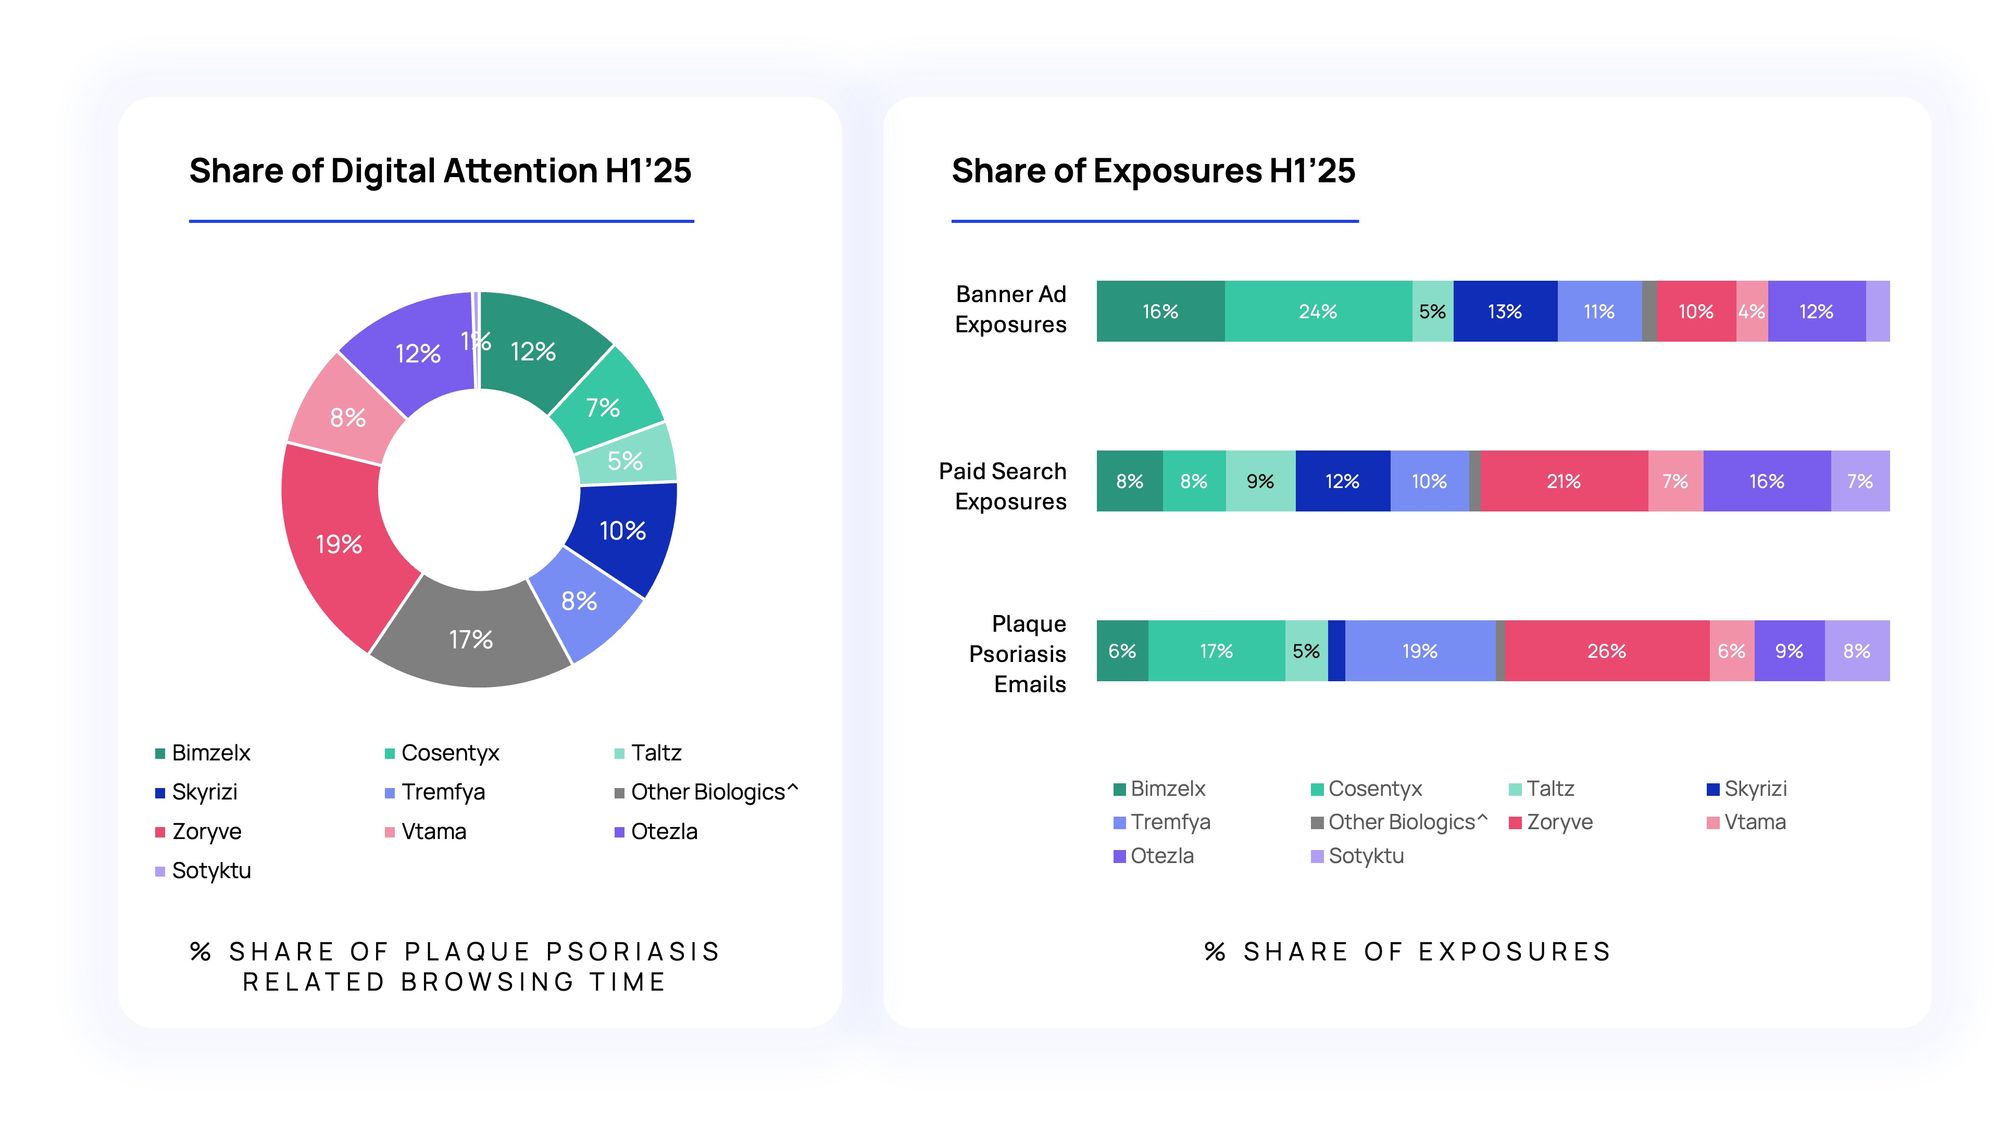Select the Taltz label in the exposures legend
The height and width of the screenshot is (1125, 2000).
1550,788
